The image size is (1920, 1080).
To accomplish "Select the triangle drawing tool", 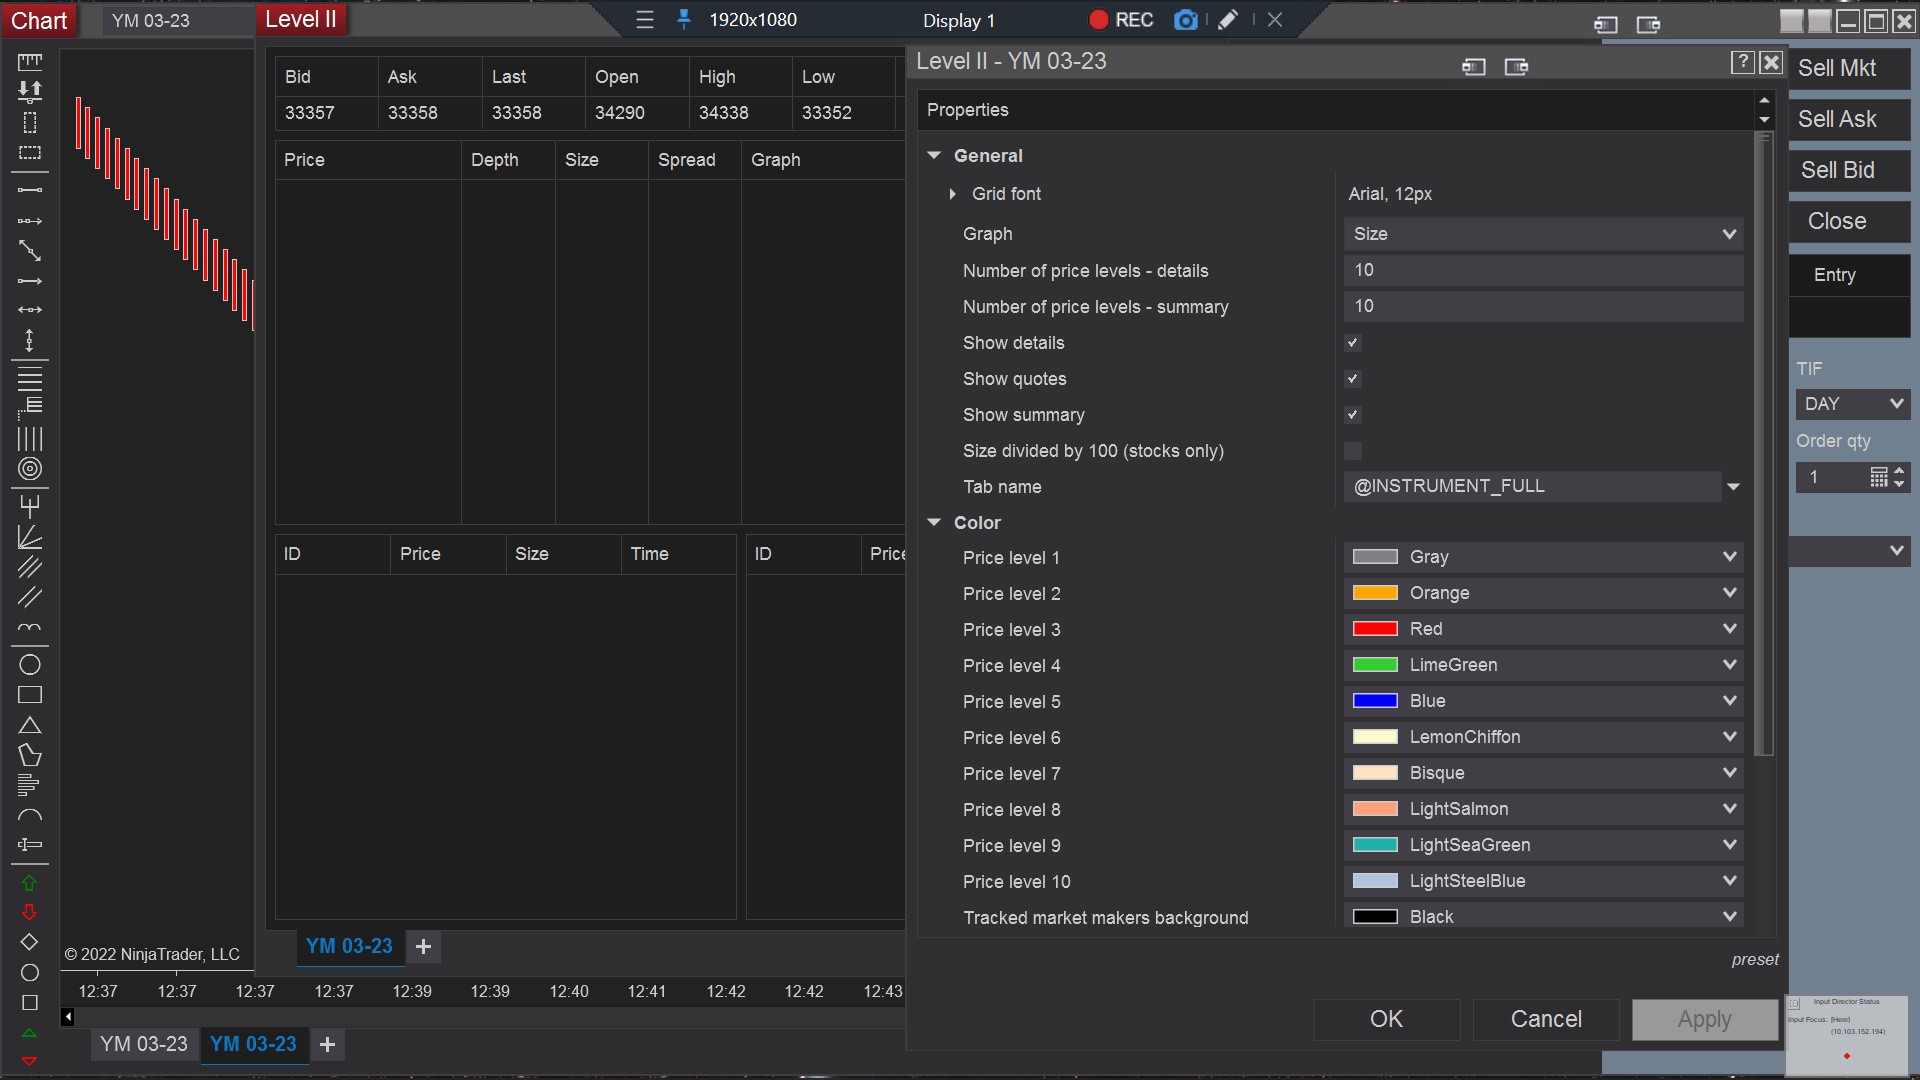I will tap(30, 726).
